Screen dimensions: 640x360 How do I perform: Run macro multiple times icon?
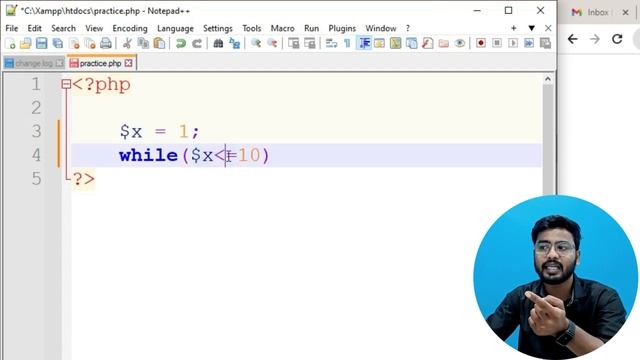click(529, 43)
